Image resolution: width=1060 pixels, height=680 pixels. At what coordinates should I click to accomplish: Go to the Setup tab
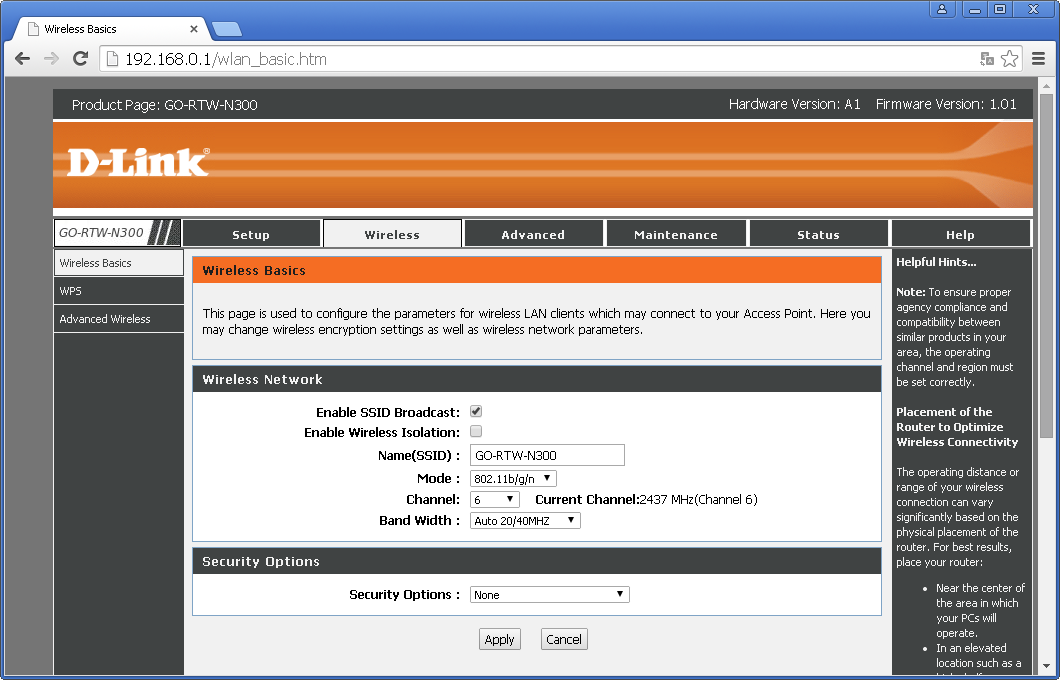tap(251, 235)
